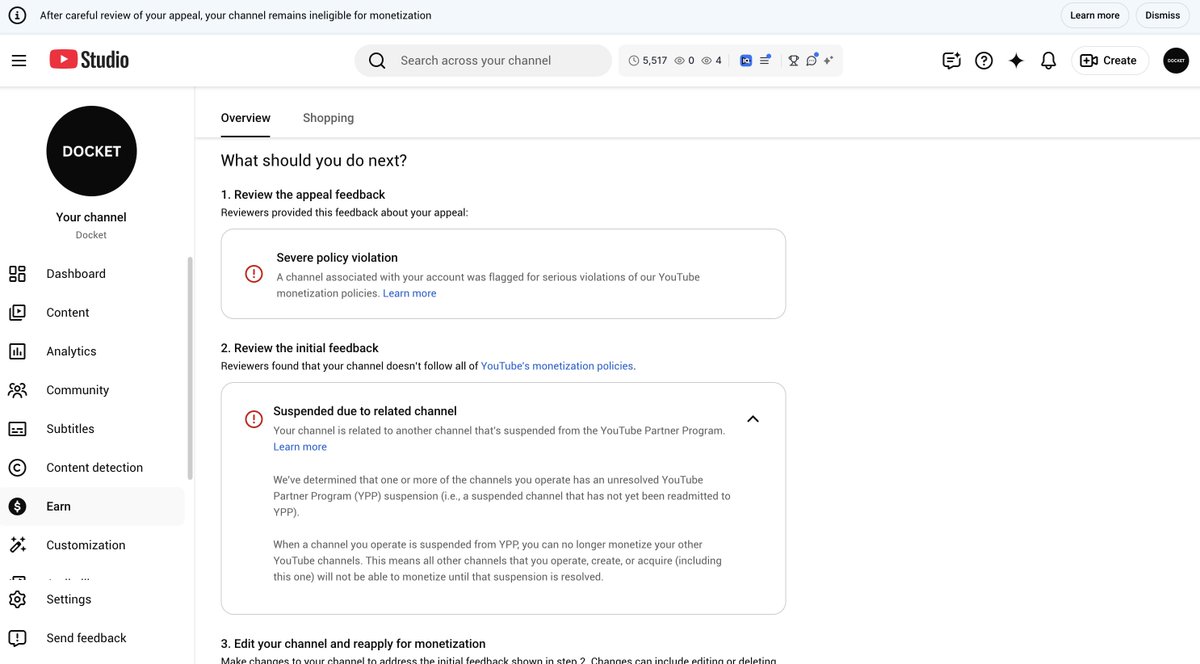Open YouTube's monetization policies link

coord(557,366)
